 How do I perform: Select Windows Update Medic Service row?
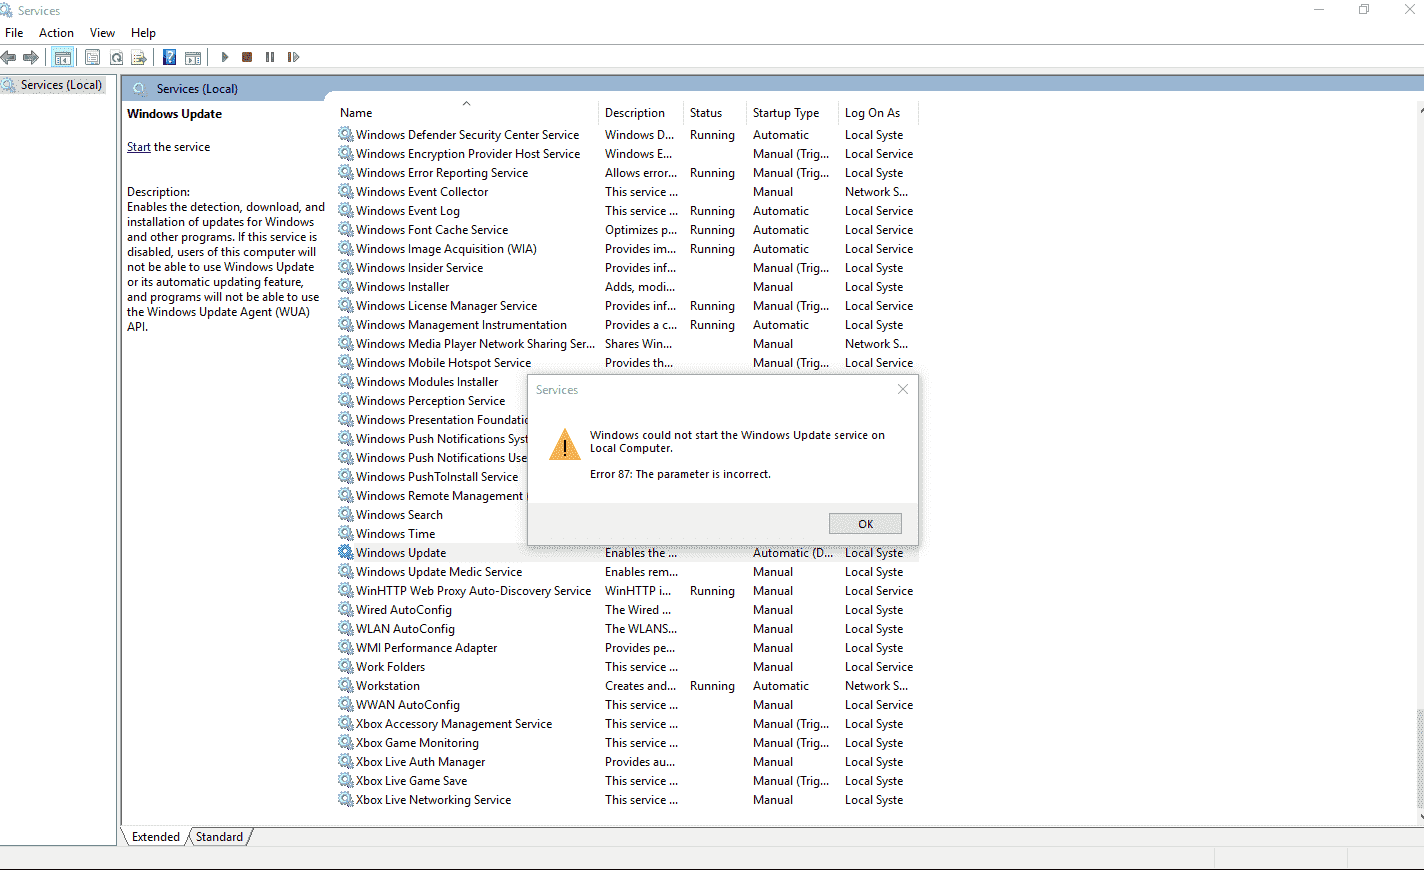click(627, 572)
